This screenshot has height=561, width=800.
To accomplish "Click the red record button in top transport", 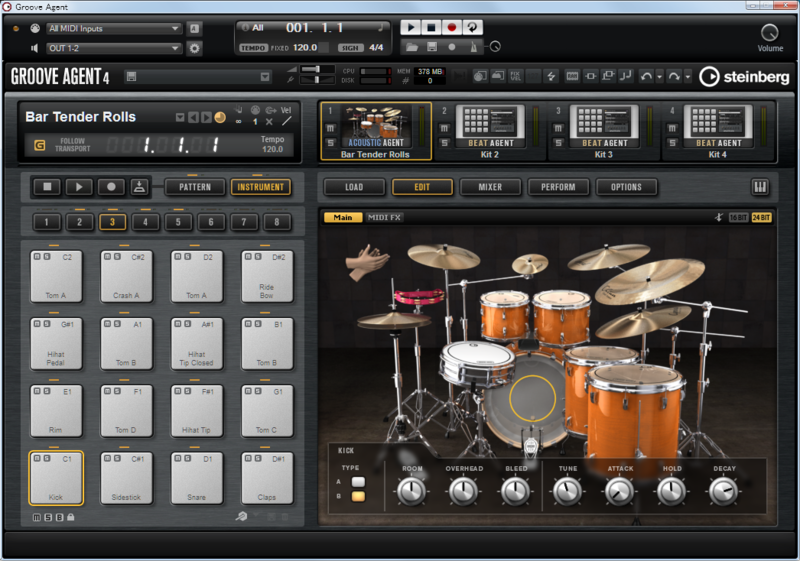I will click(452, 27).
